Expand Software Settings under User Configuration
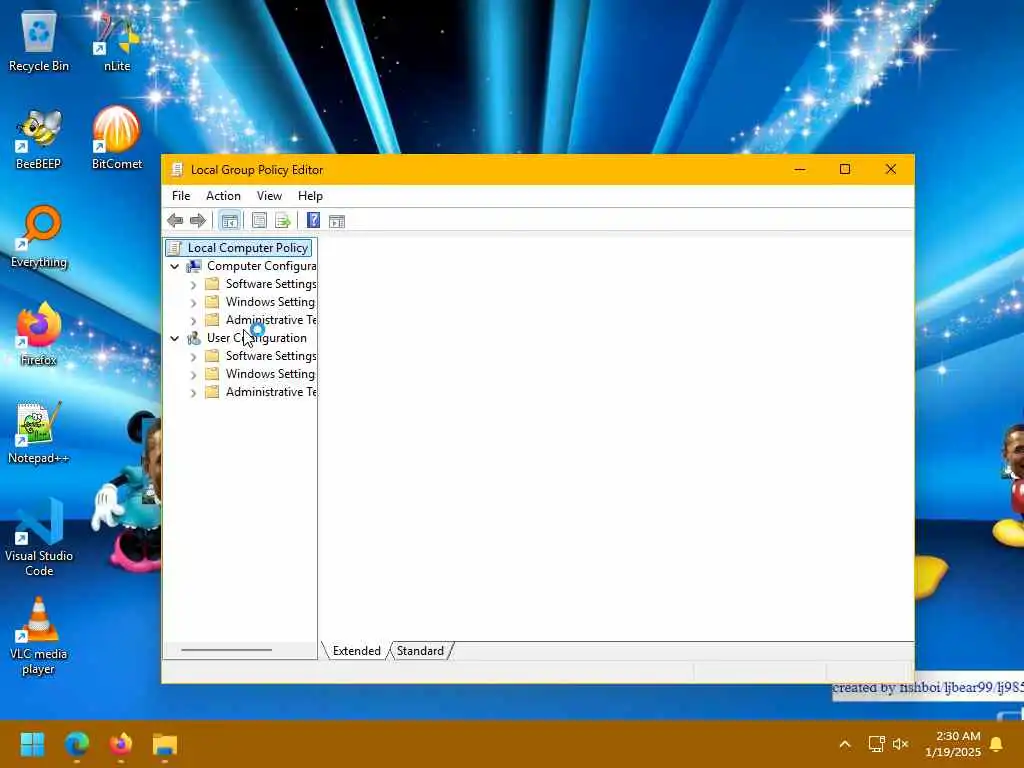1024x768 pixels. (x=193, y=357)
